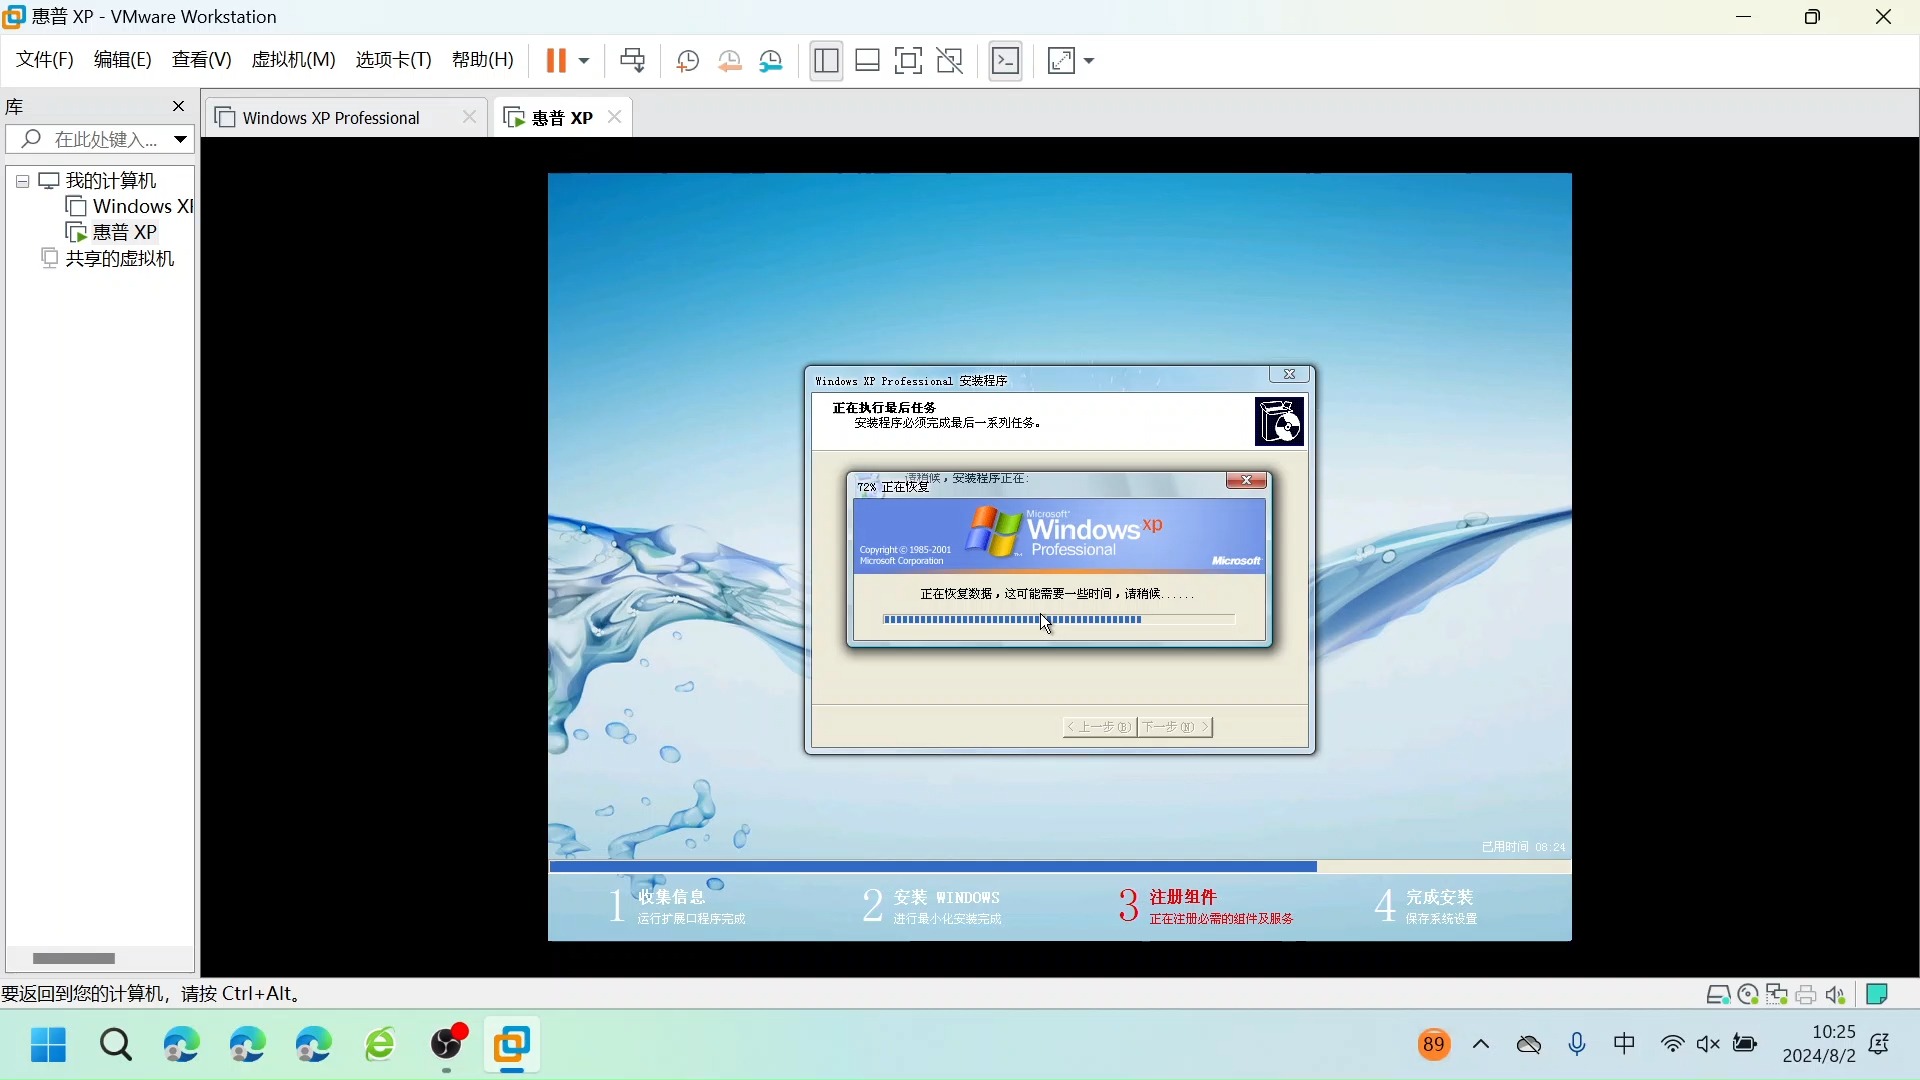The width and height of the screenshot is (1920, 1080).
Task: Expand the stretch display dropdown arrow
Action: point(1089,61)
